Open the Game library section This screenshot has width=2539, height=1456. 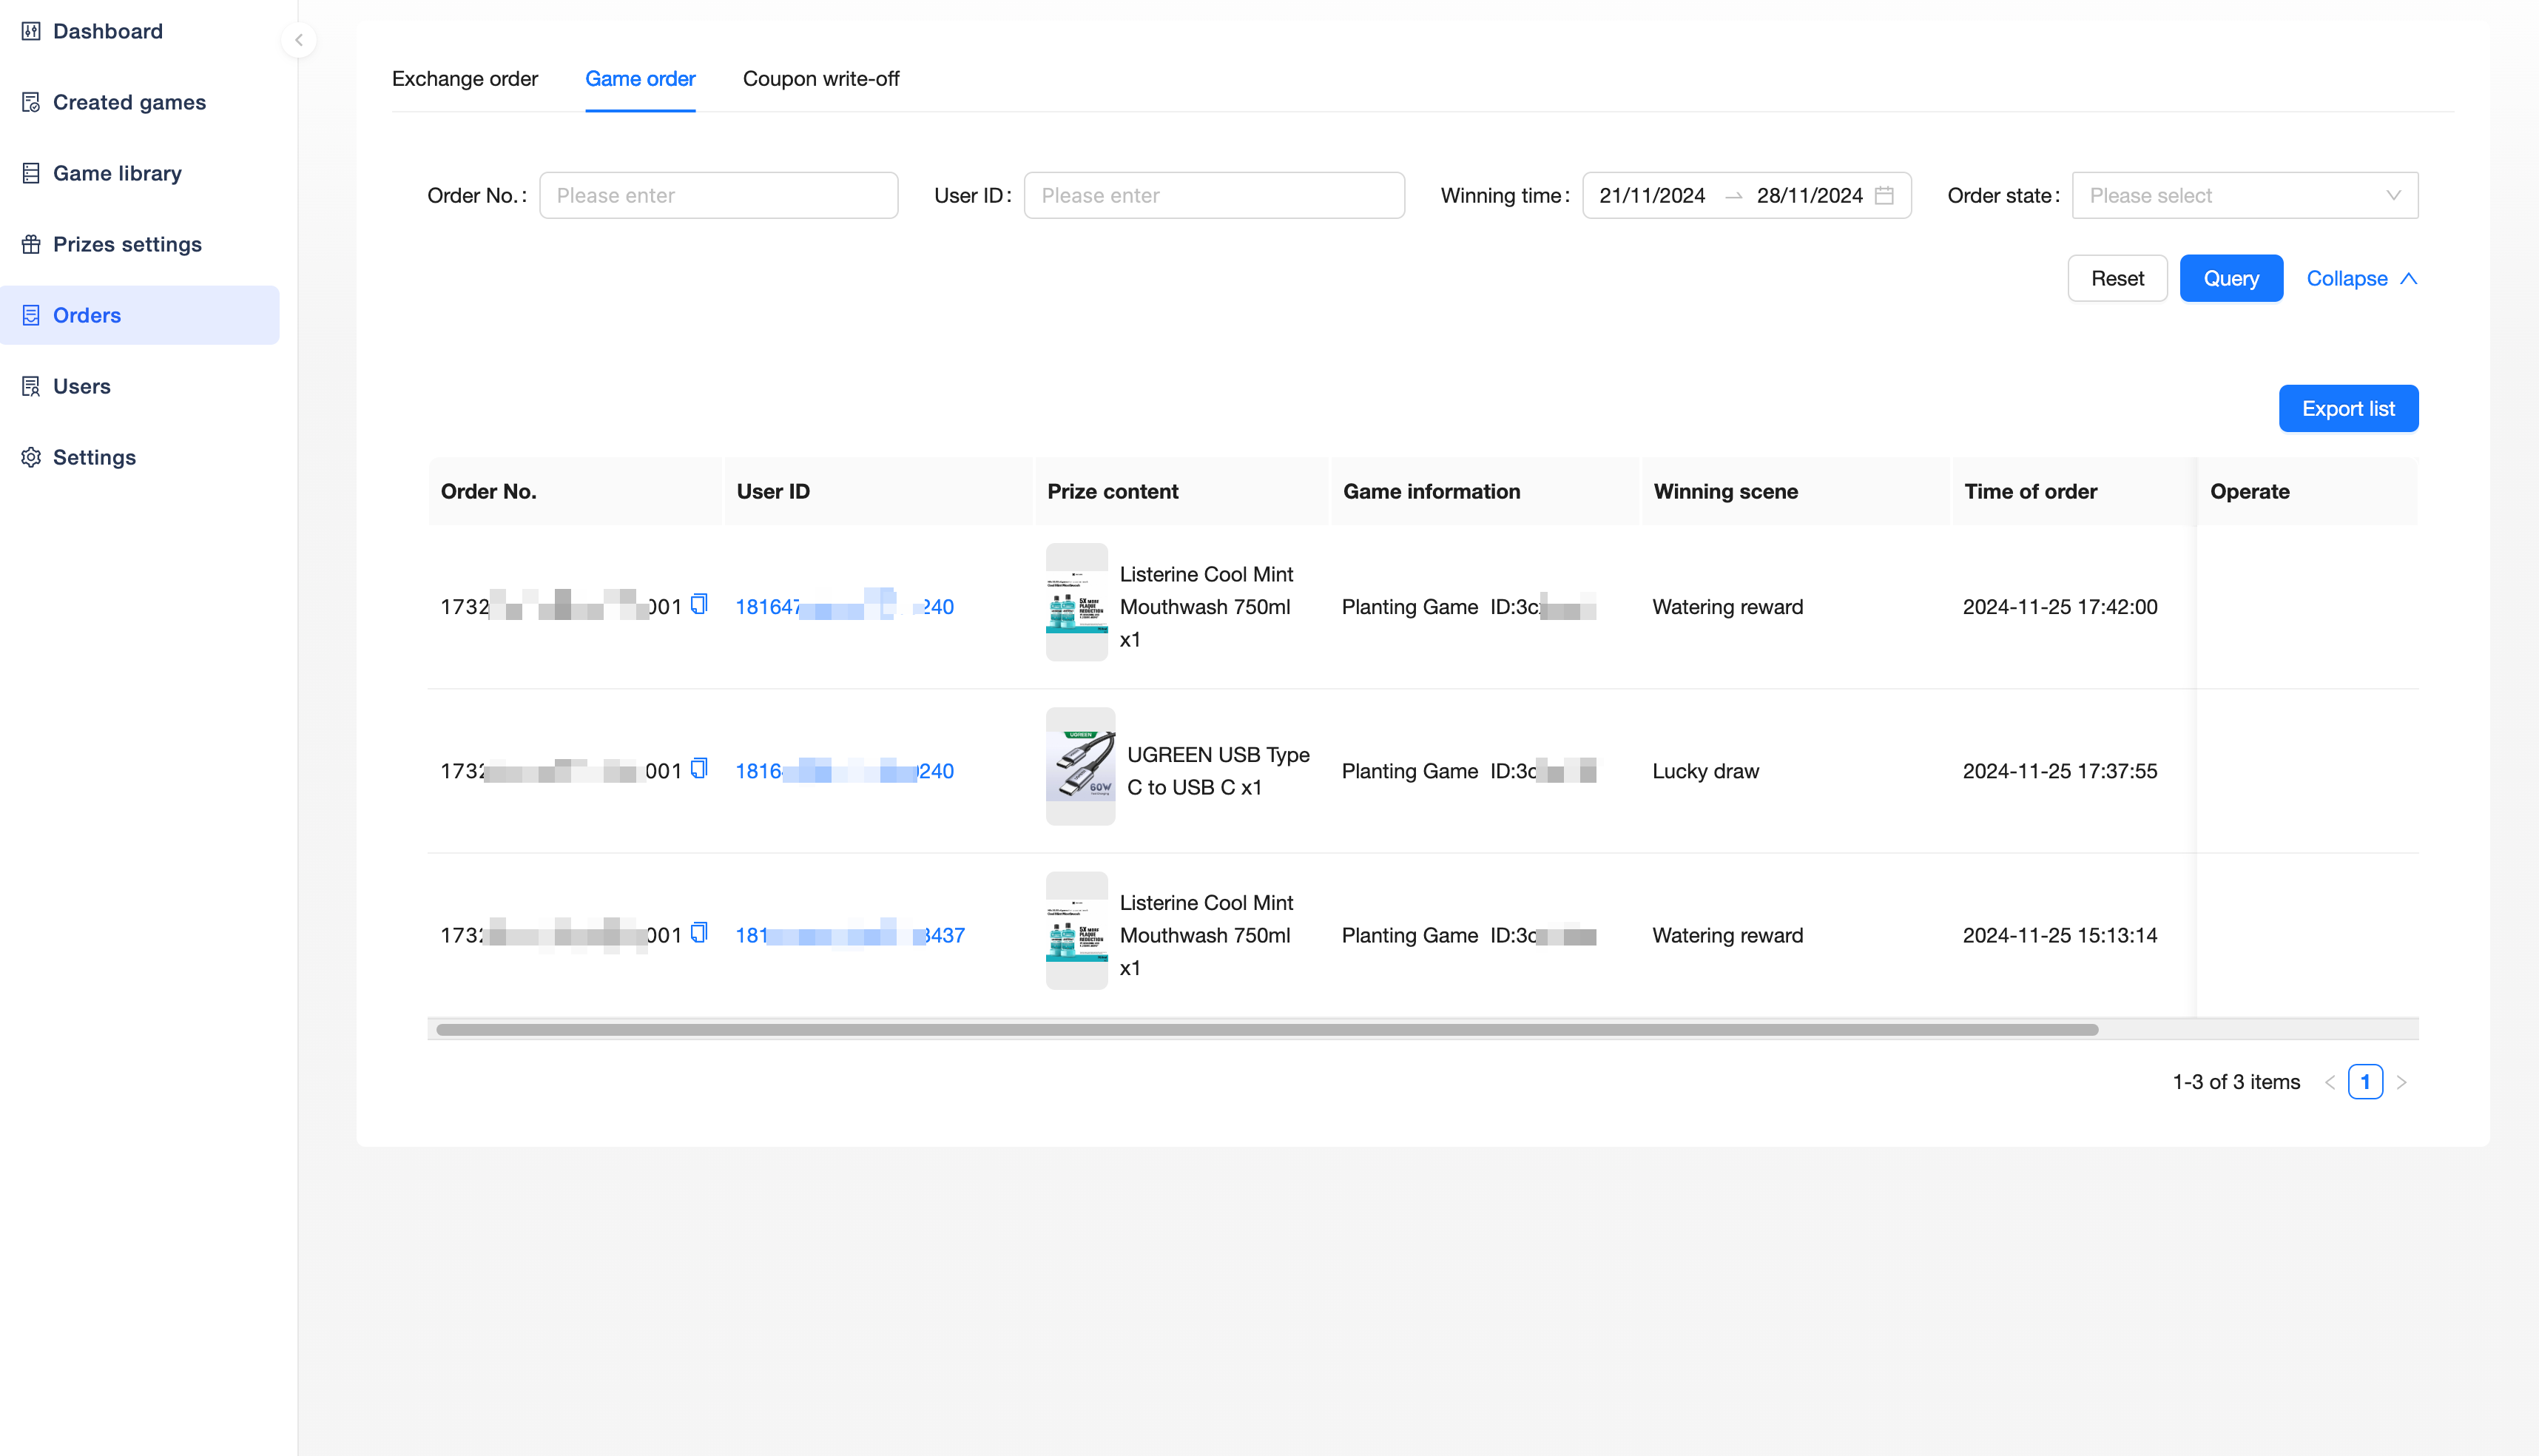point(117,173)
